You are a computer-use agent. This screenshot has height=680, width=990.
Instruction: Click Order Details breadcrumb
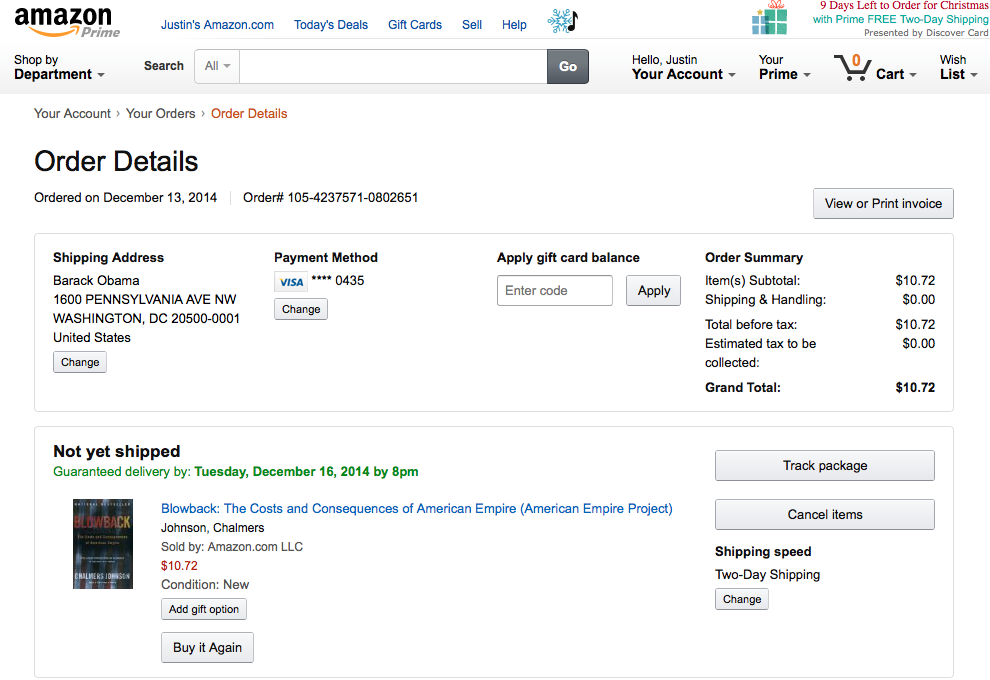249,114
